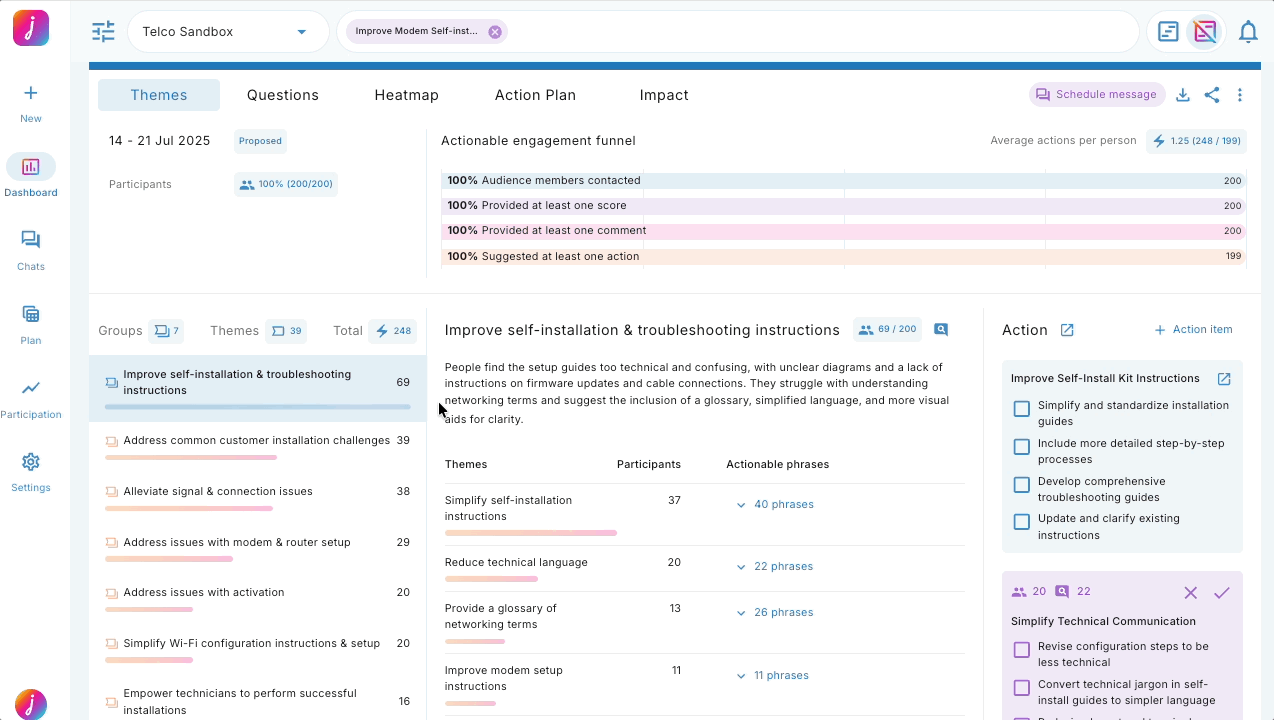Screen dimensions: 1274x720
Task: Click the share icon in the tab row
Action: click(x=1211, y=95)
